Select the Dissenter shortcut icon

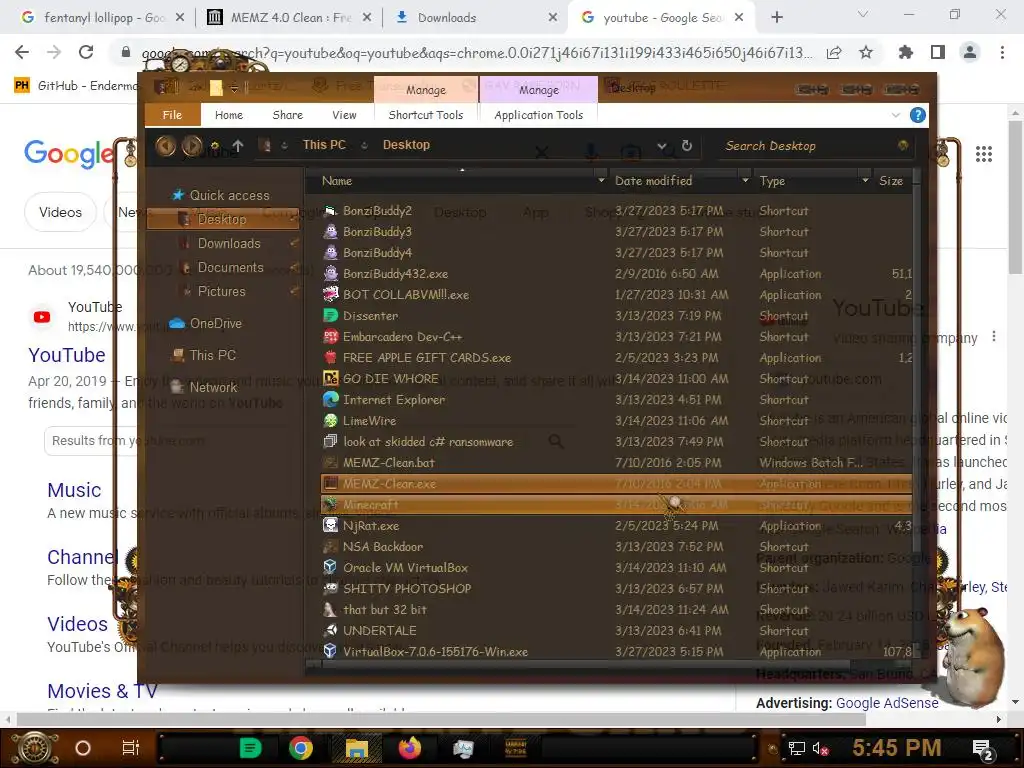tap(330, 315)
